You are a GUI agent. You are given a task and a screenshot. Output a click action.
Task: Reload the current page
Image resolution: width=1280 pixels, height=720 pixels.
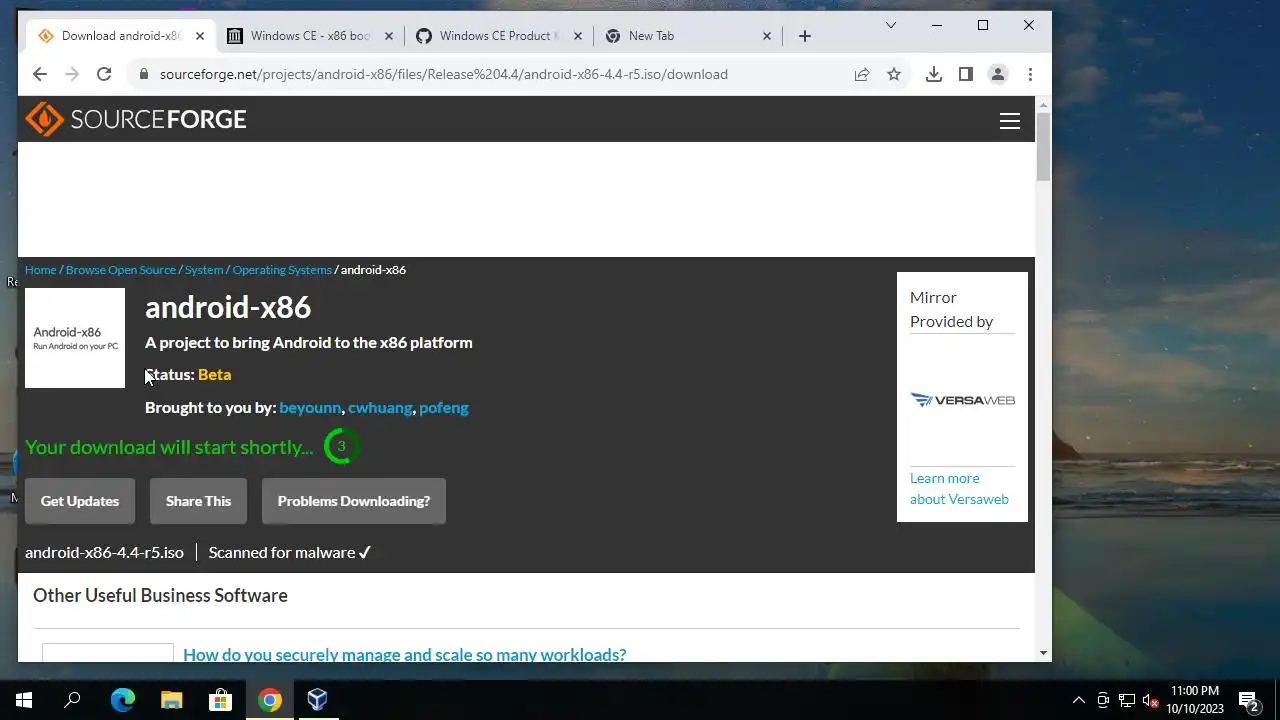click(x=104, y=74)
